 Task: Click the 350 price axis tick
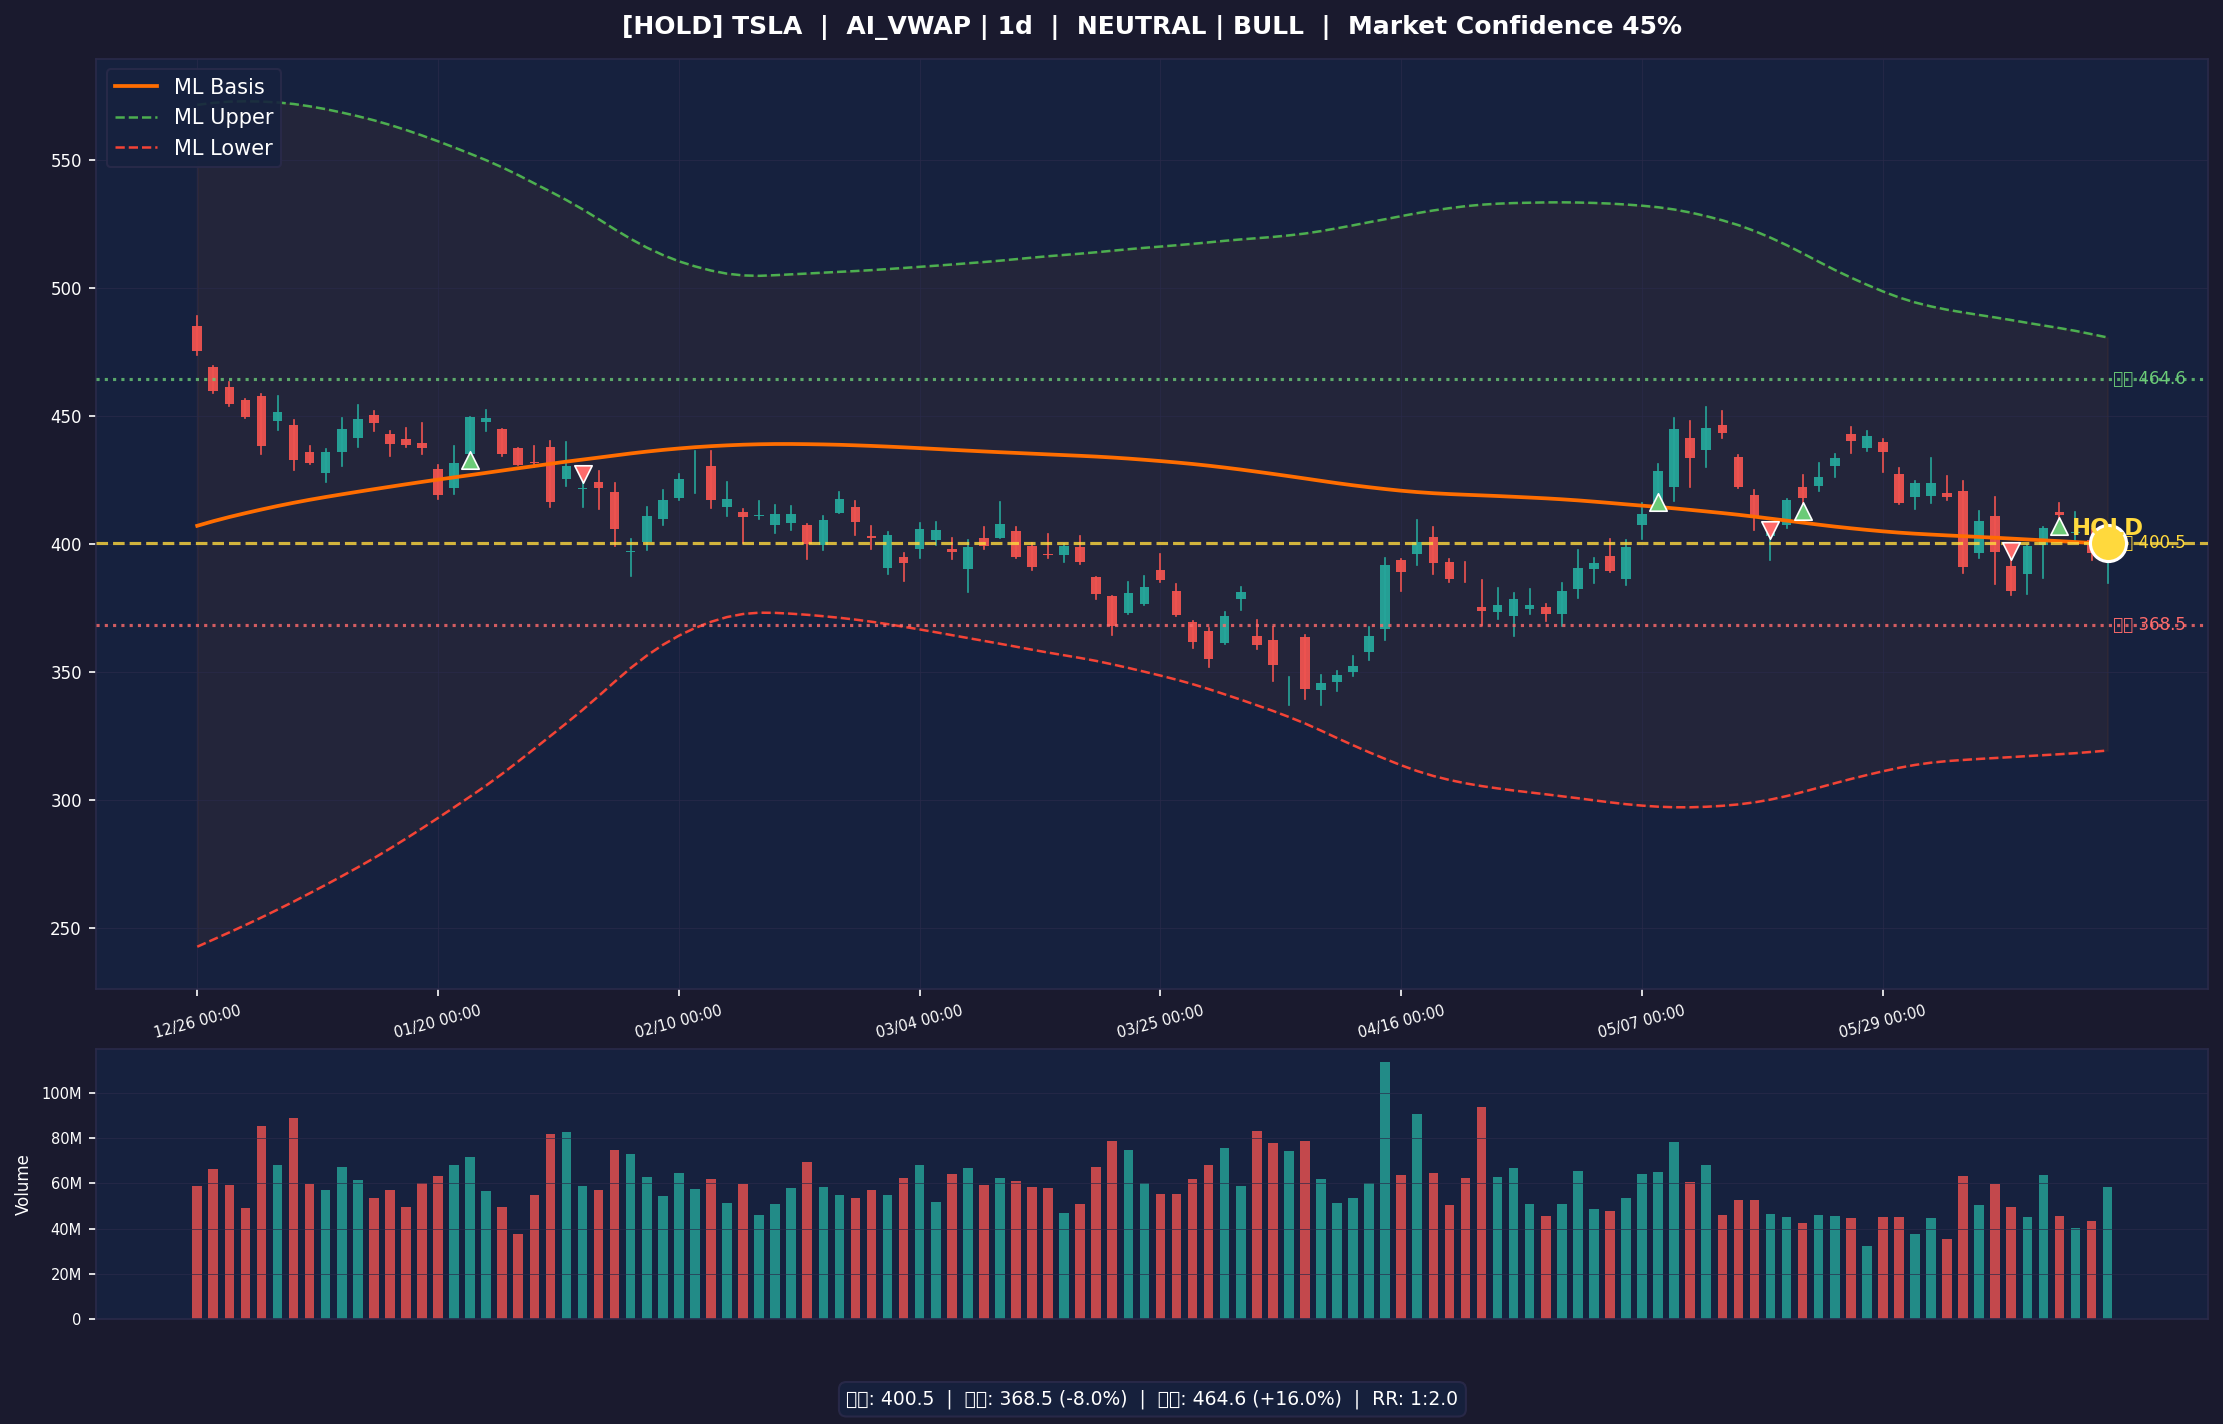point(66,673)
